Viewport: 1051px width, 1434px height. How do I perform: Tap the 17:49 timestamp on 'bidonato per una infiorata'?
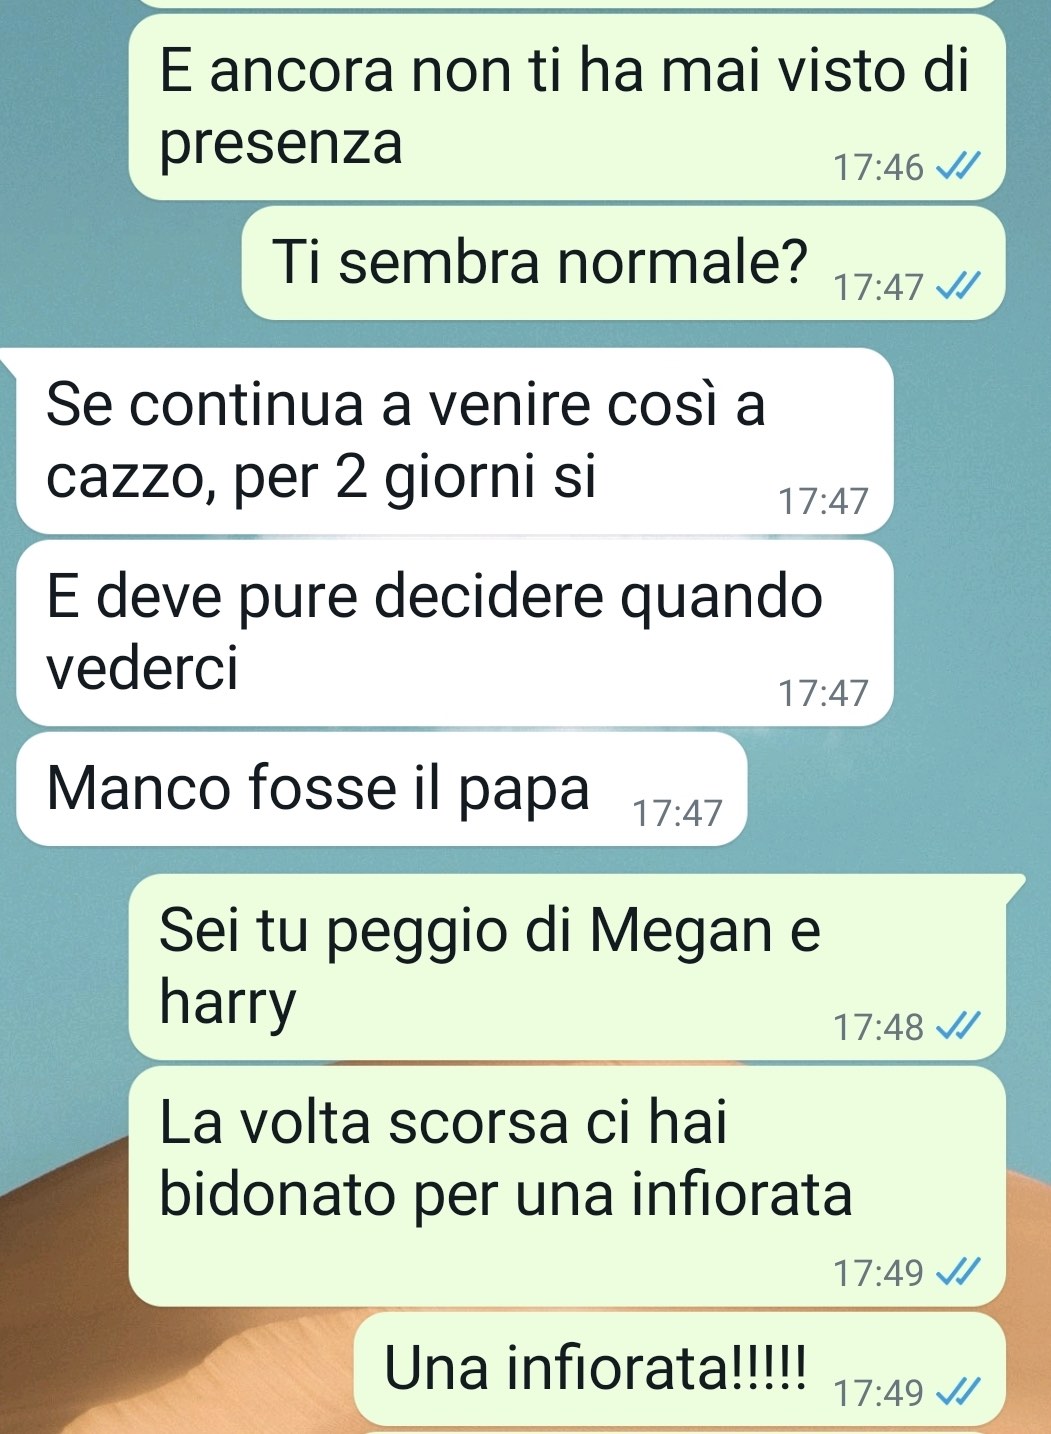tap(879, 1273)
